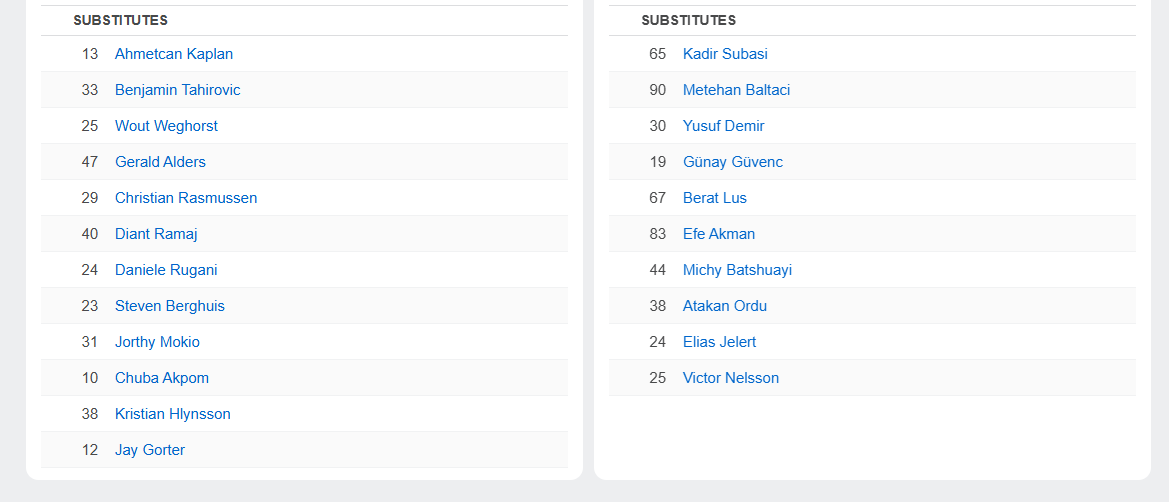Click Michy Batshuayi in substitutes
Screen dimensions: 1169x502
coord(737,270)
